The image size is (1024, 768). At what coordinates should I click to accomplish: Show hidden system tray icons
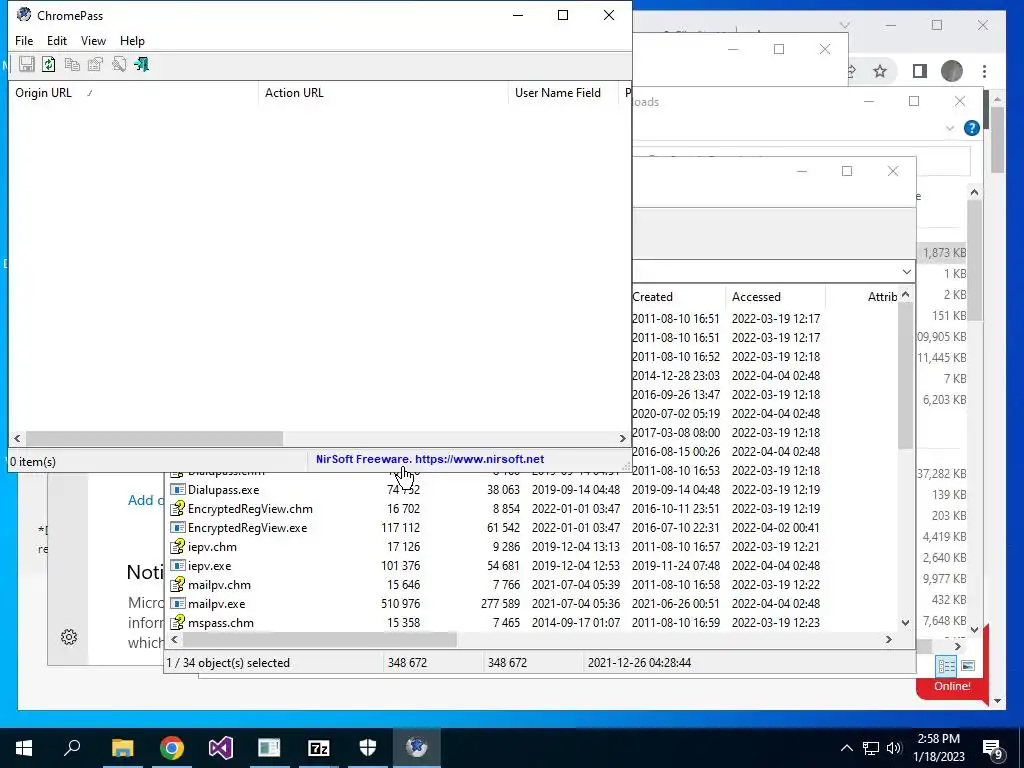tap(846, 748)
